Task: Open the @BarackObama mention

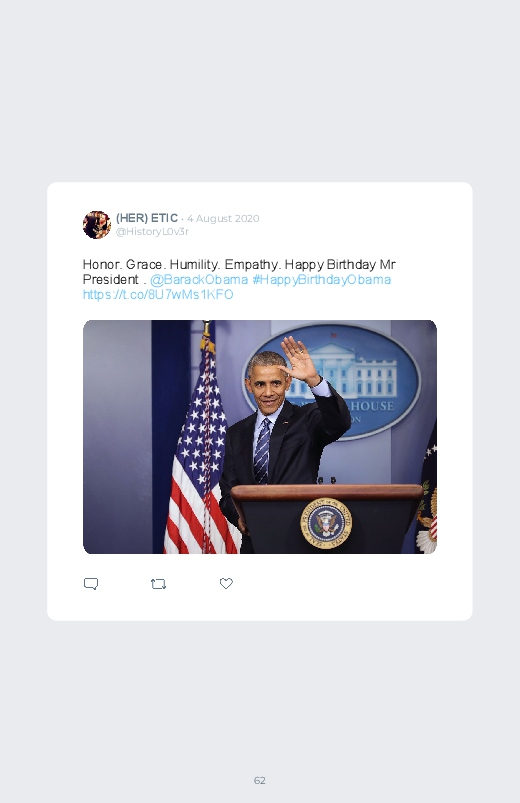Action: [199, 280]
